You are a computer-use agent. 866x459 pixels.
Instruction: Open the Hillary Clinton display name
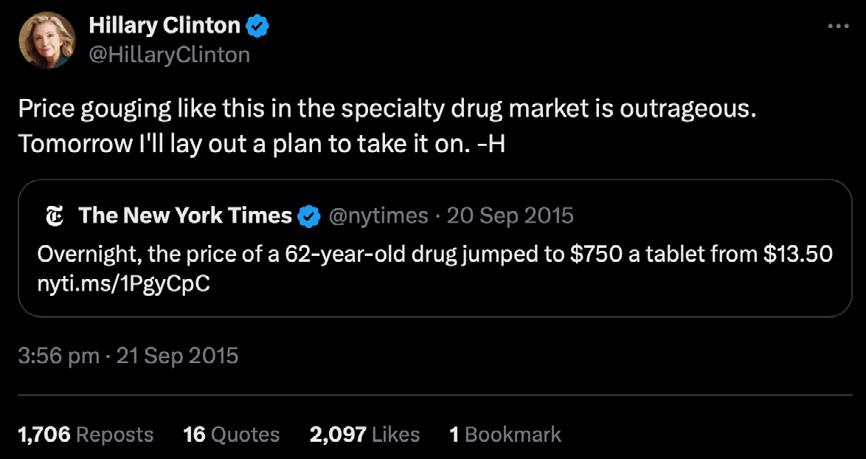164,27
